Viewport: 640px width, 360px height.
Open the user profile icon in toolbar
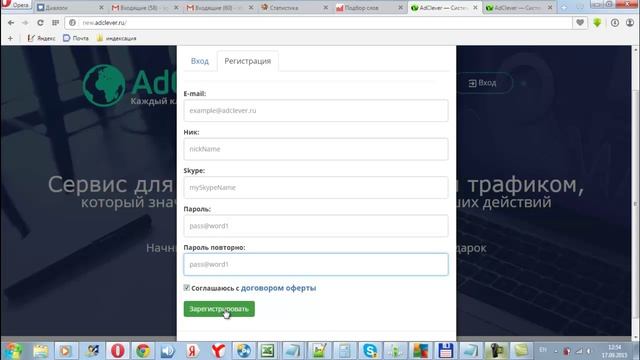coord(630,23)
